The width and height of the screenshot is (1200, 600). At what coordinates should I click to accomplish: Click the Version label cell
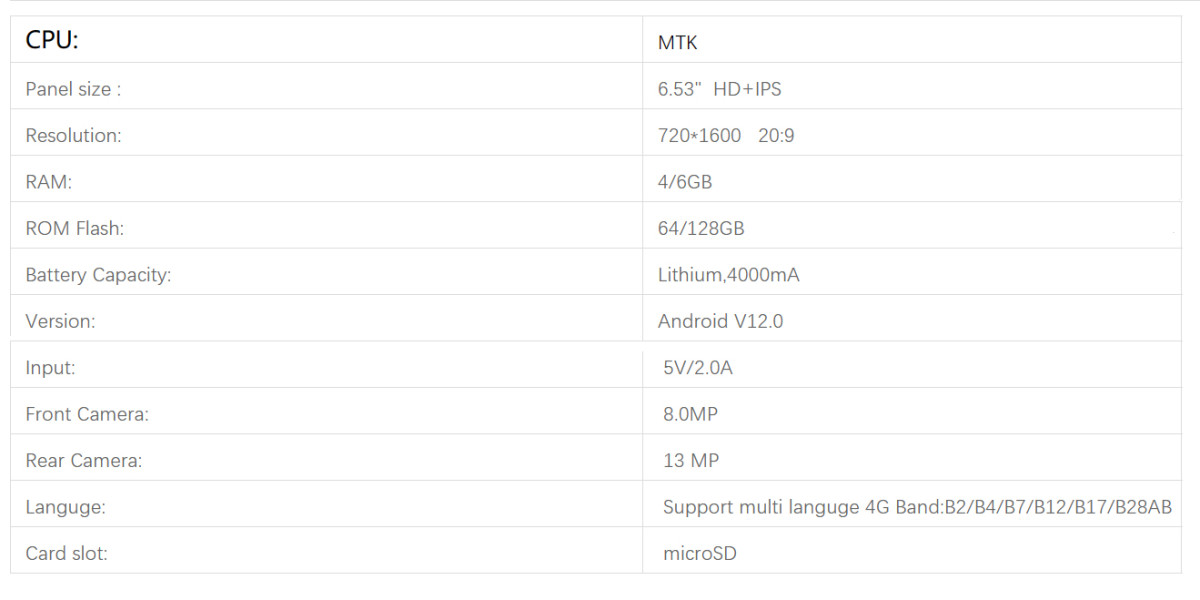pyautogui.click(x=60, y=322)
